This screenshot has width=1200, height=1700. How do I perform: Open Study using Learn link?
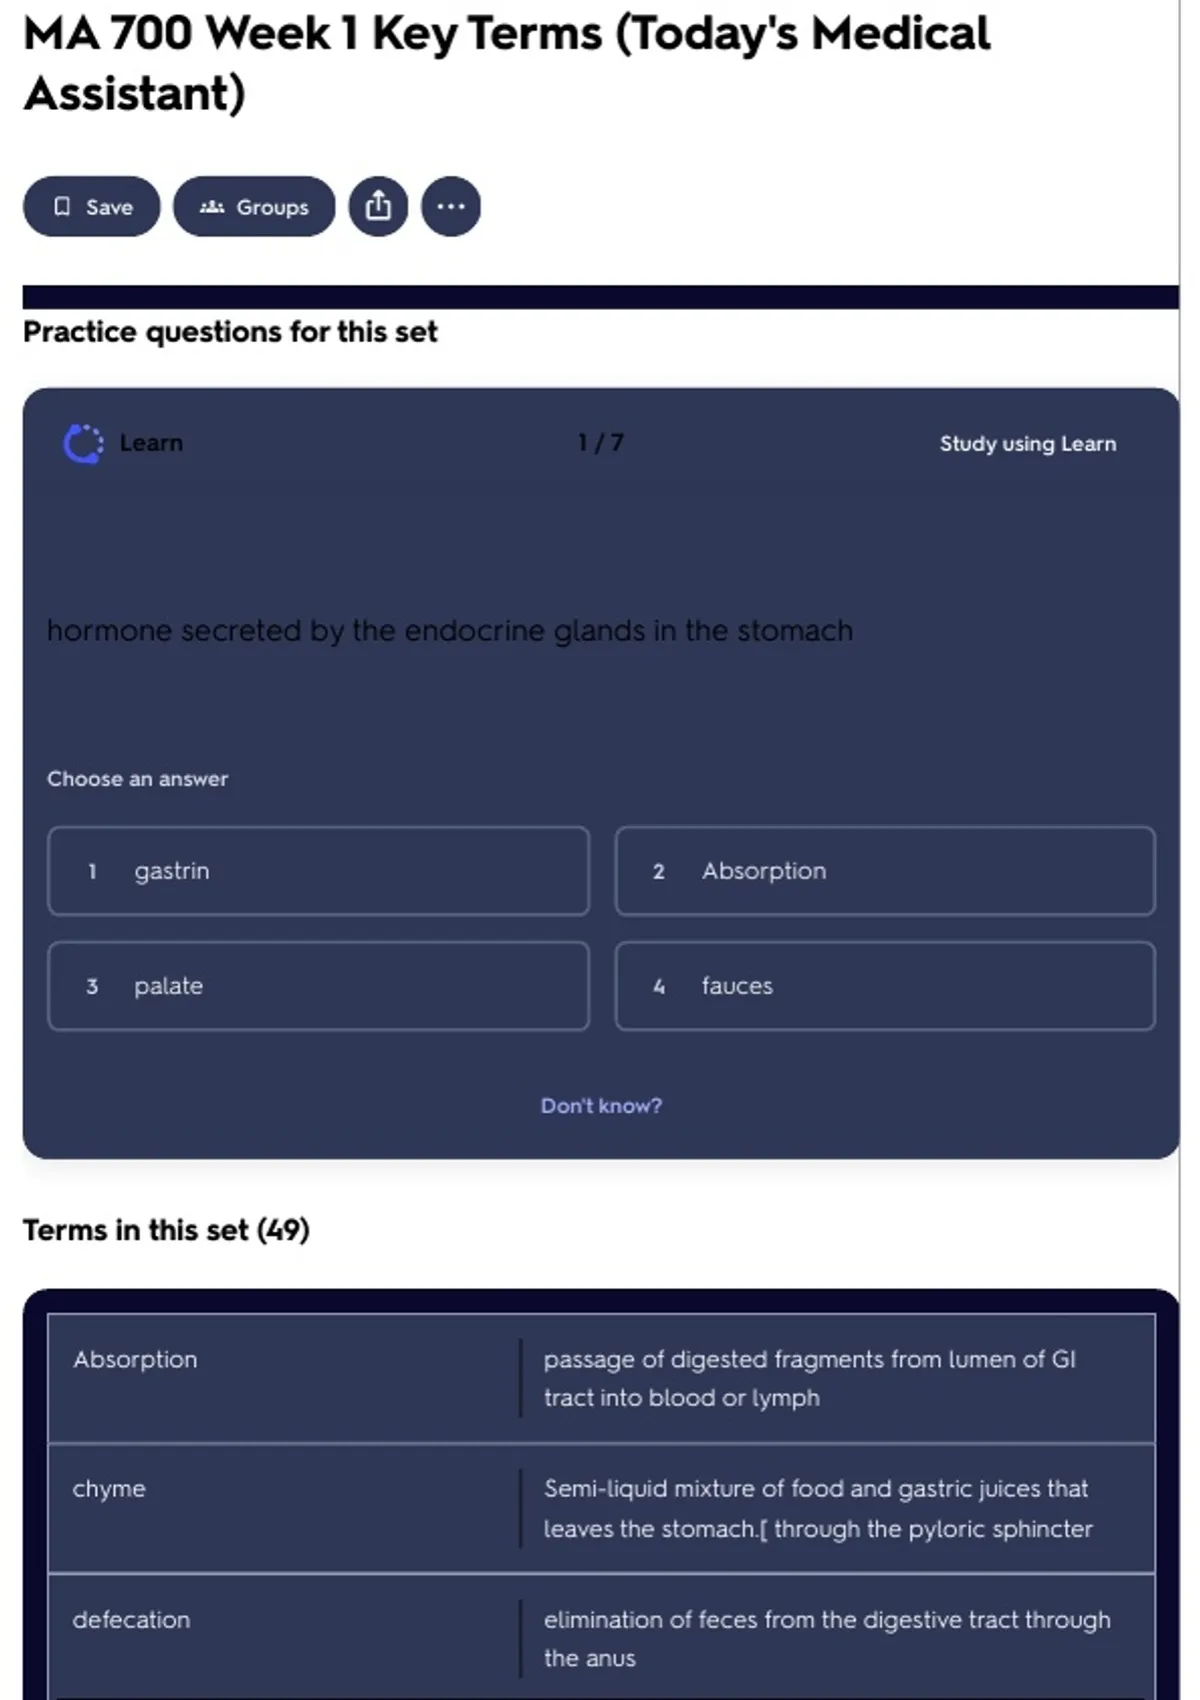(x=1028, y=444)
